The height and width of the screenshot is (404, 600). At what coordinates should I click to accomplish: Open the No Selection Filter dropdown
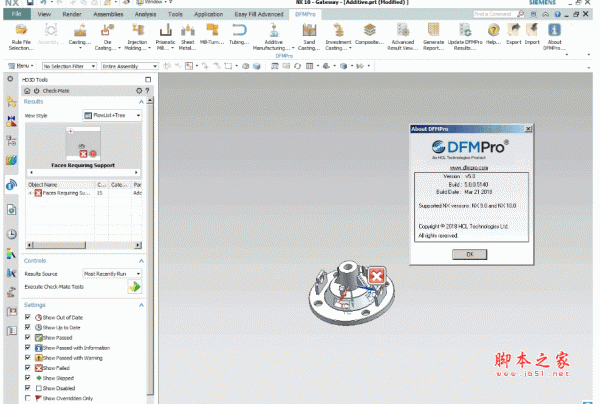point(69,66)
